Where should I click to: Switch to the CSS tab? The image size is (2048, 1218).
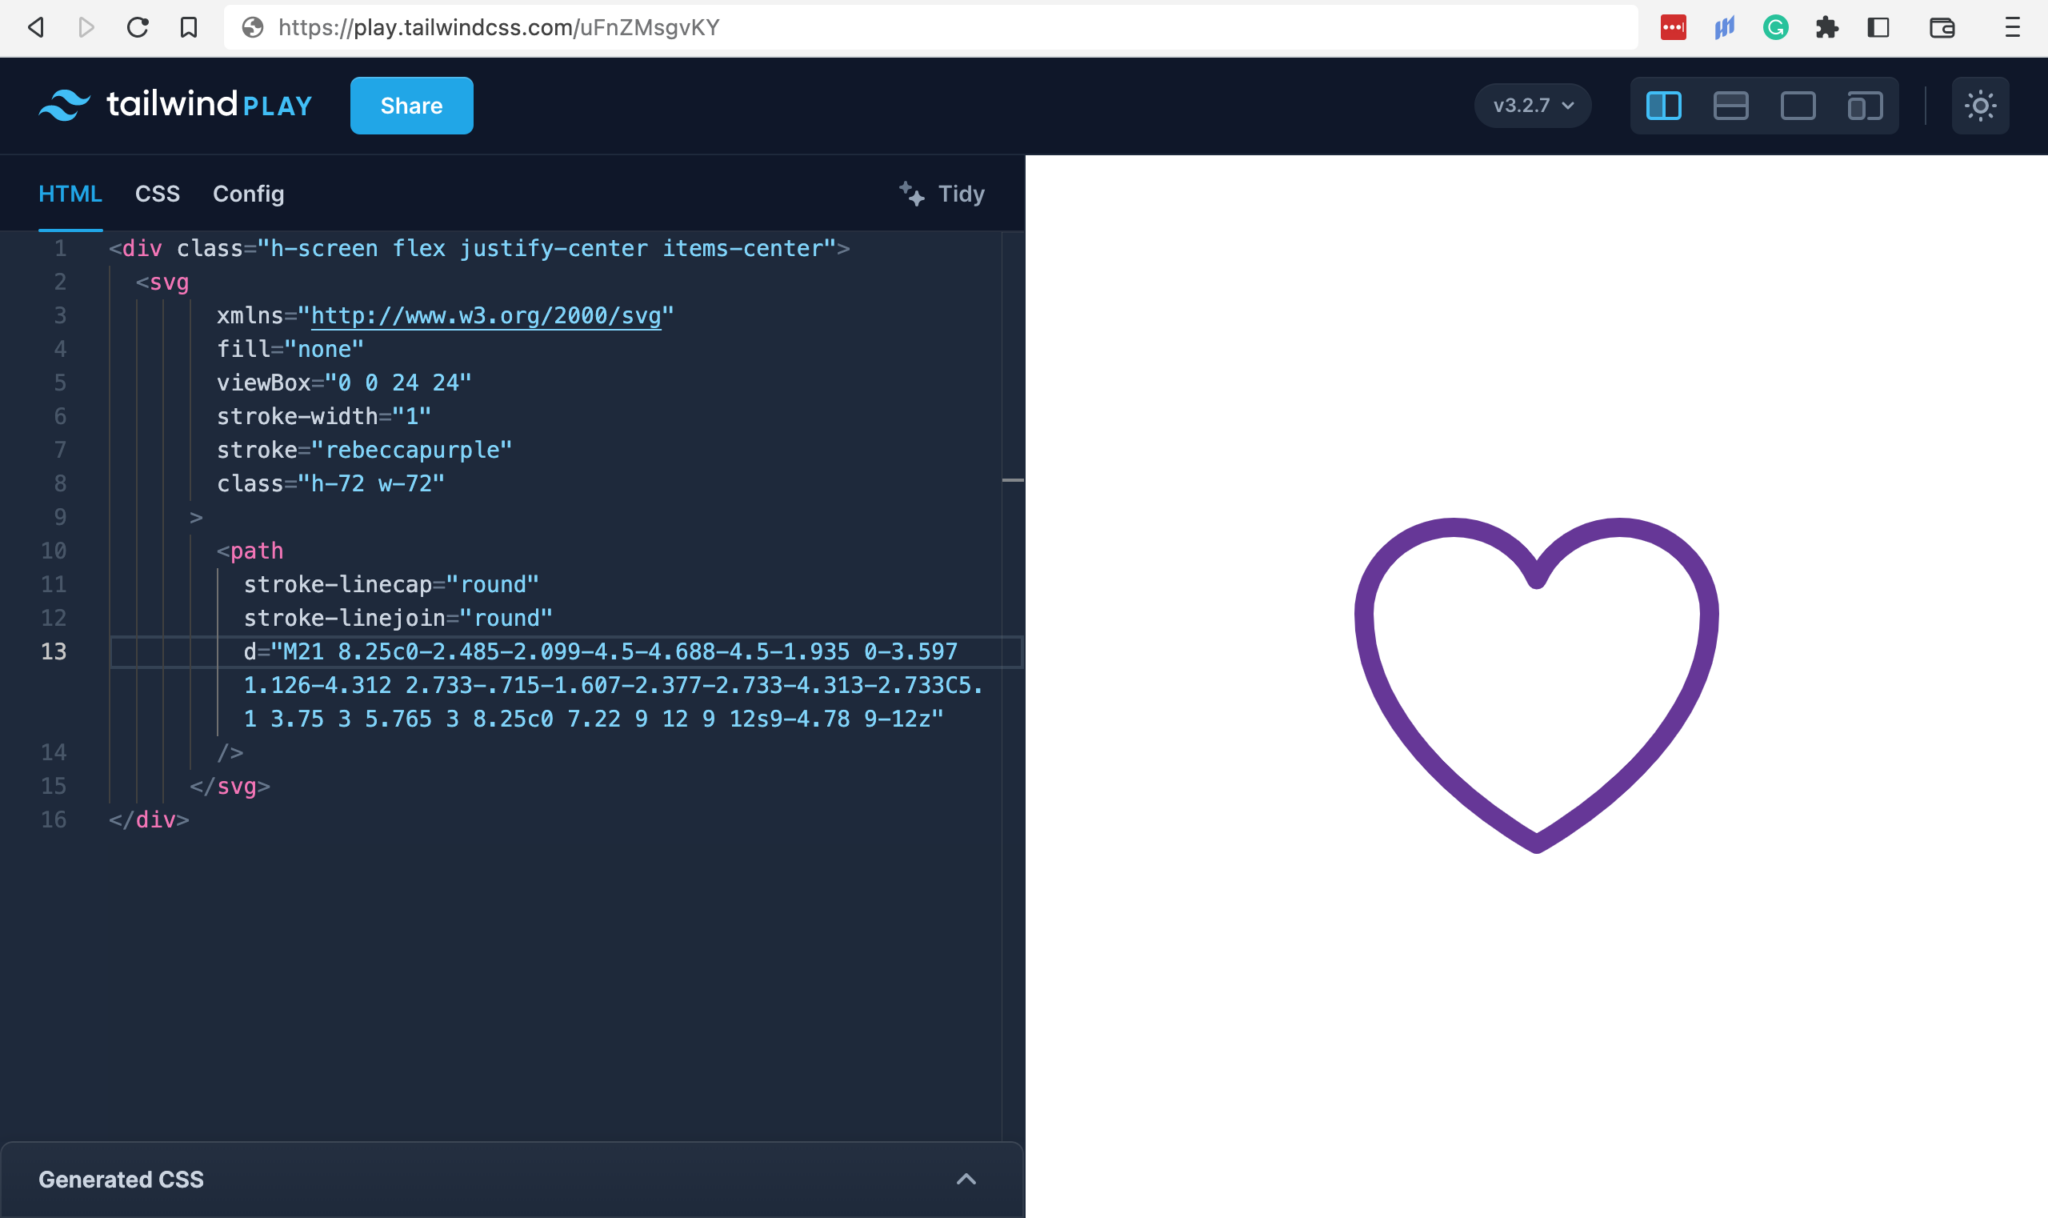tap(157, 193)
